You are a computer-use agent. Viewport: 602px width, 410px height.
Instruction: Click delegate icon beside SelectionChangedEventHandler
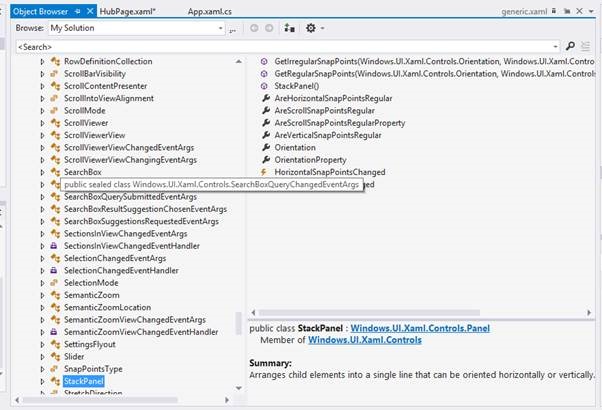coord(54,270)
